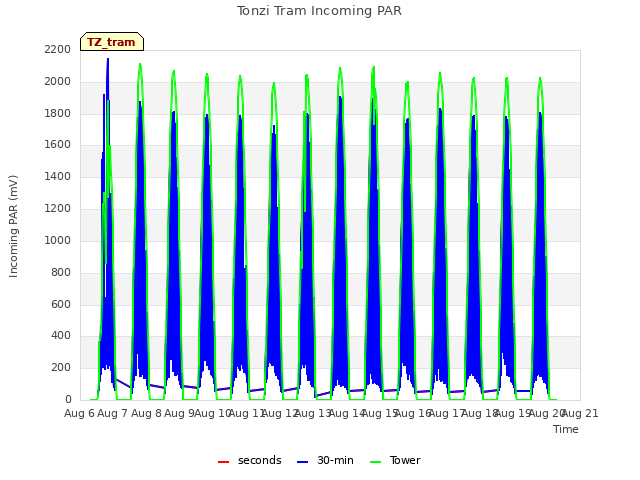
Task: Click the Aug 7 x-axis date label
Action: tap(113, 413)
